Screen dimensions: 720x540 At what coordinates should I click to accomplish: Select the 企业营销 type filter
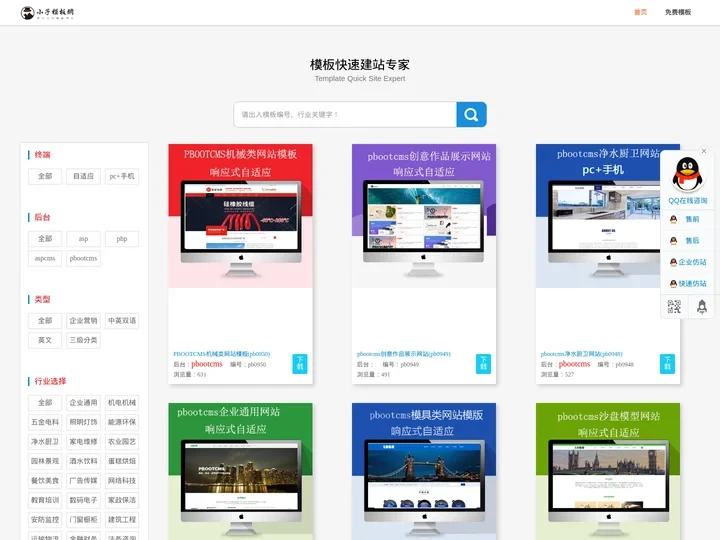83,321
